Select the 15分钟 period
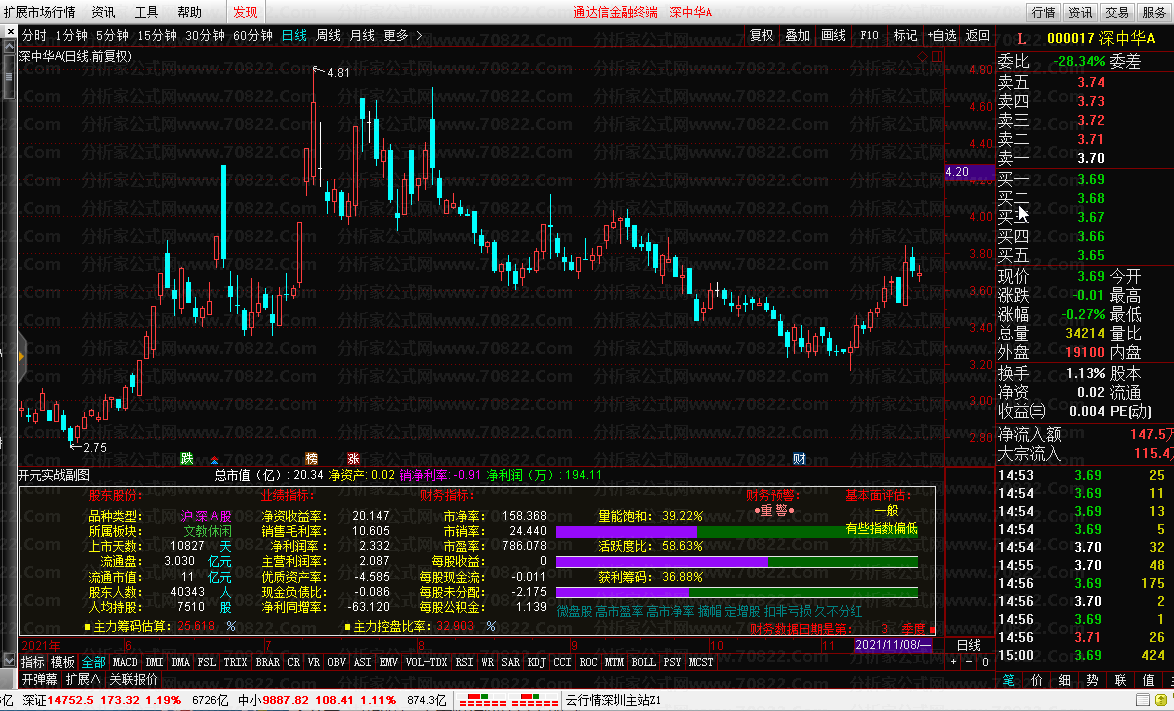 coord(156,35)
